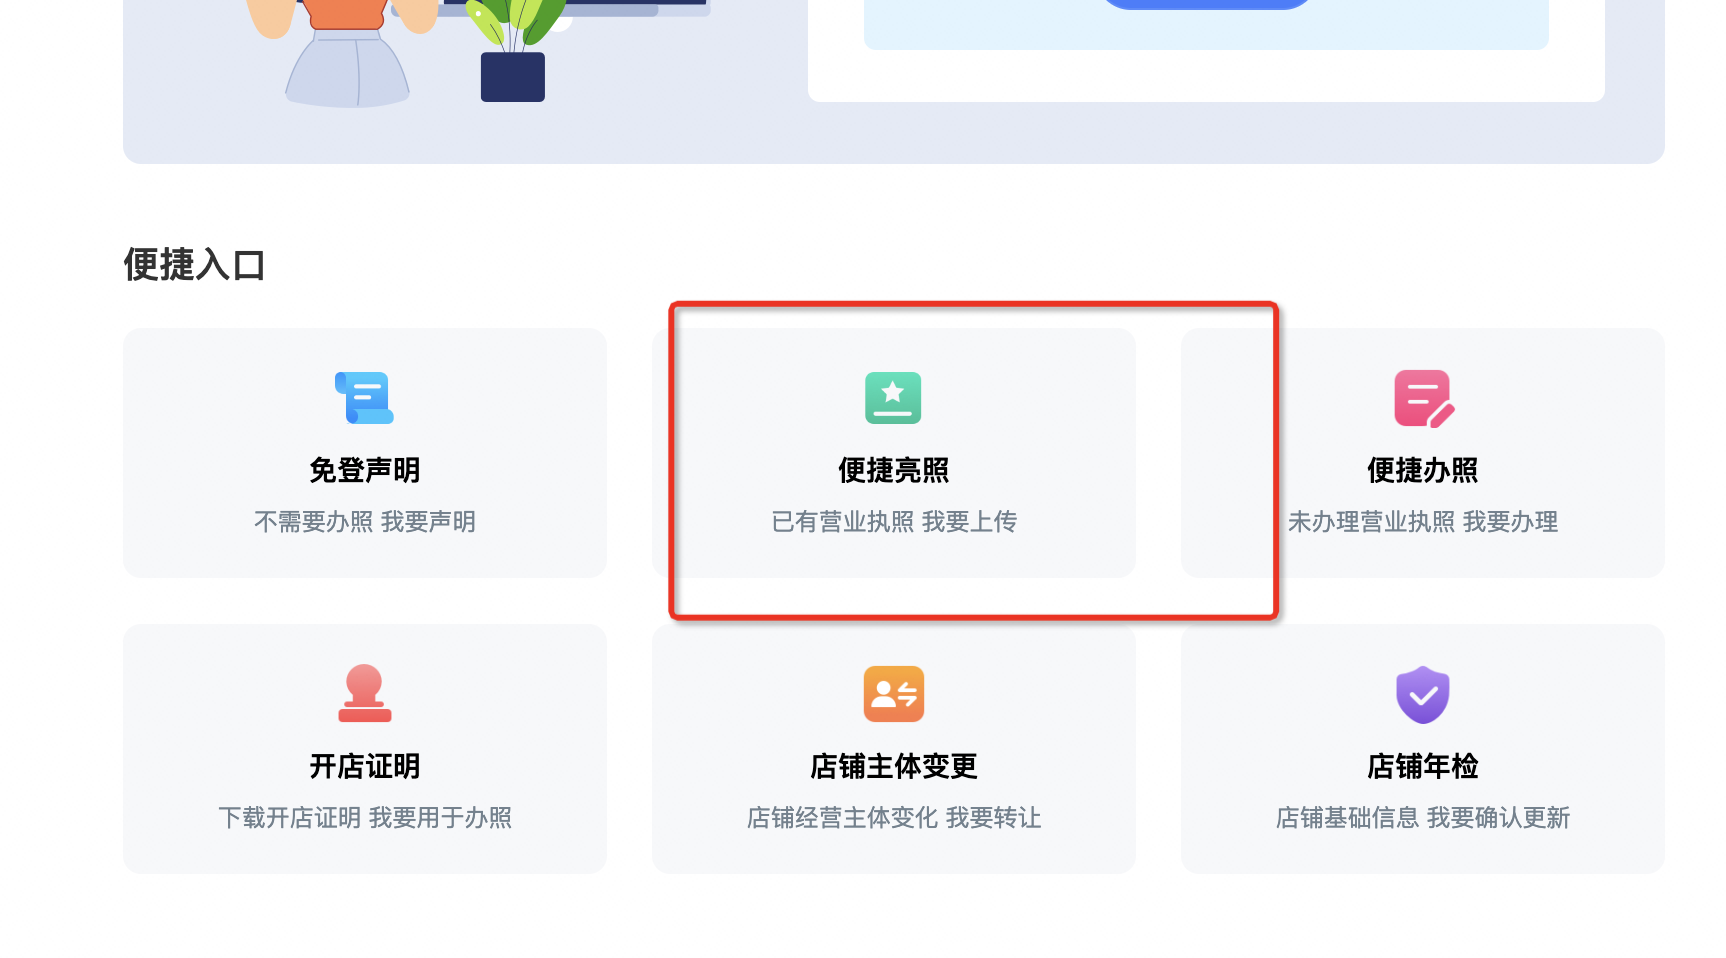Click the blue scroll icon for 免登声明
Image resolution: width=1726 pixels, height=958 pixels.
(364, 398)
